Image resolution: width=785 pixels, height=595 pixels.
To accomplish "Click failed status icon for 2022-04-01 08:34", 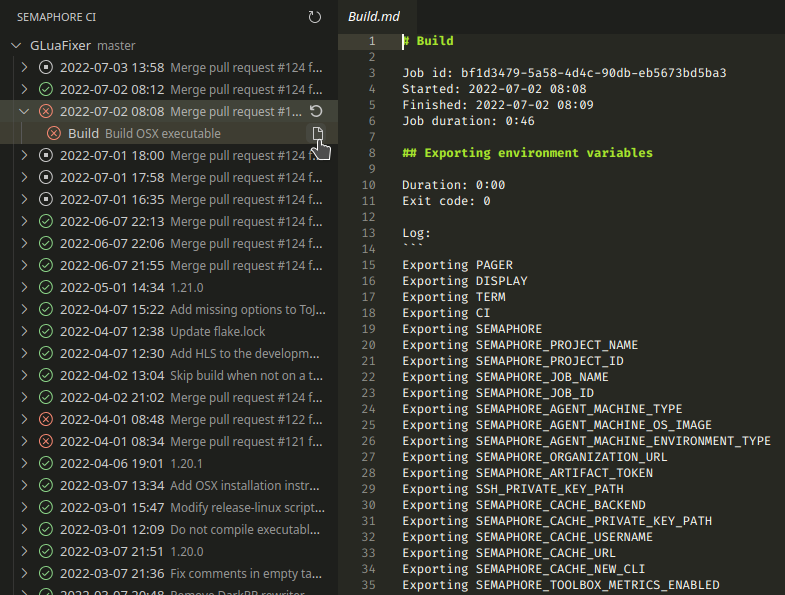I will coord(46,441).
